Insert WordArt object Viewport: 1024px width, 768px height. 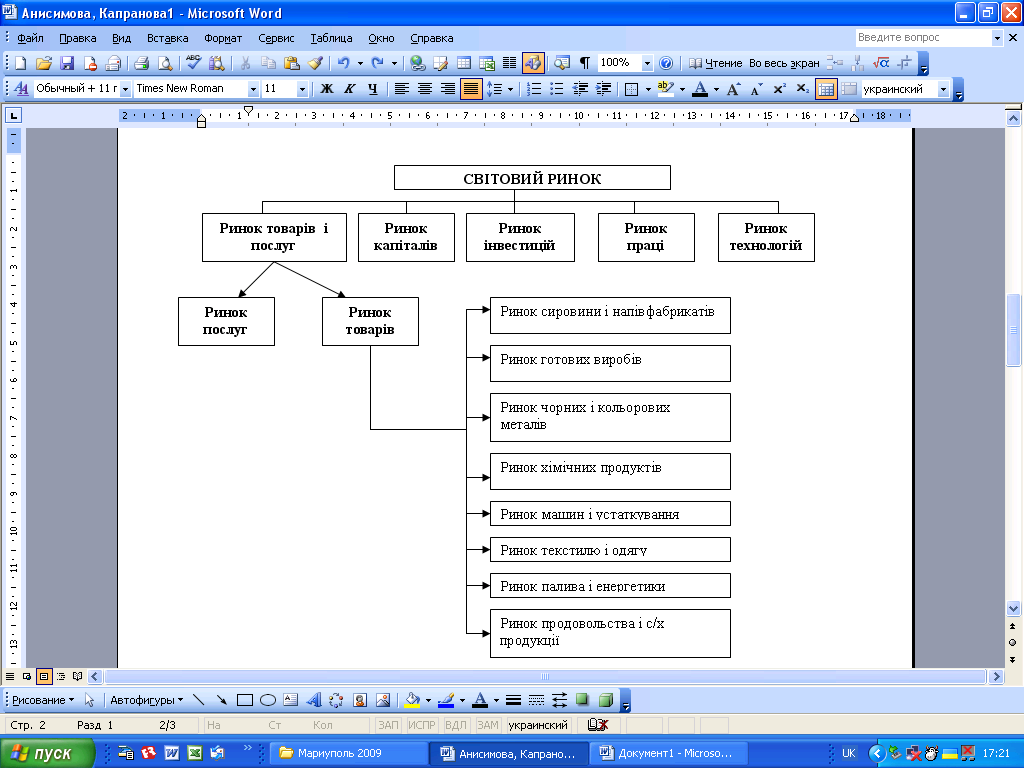tap(313, 700)
